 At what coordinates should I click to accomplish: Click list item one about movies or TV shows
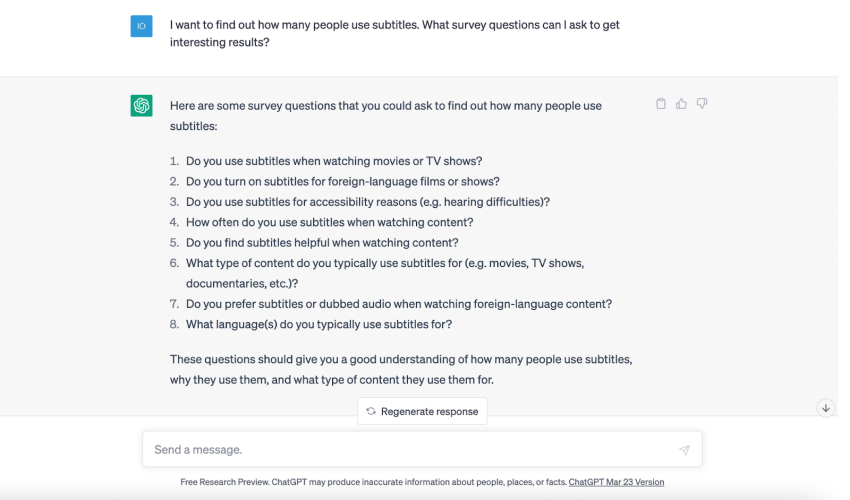click(x=334, y=161)
